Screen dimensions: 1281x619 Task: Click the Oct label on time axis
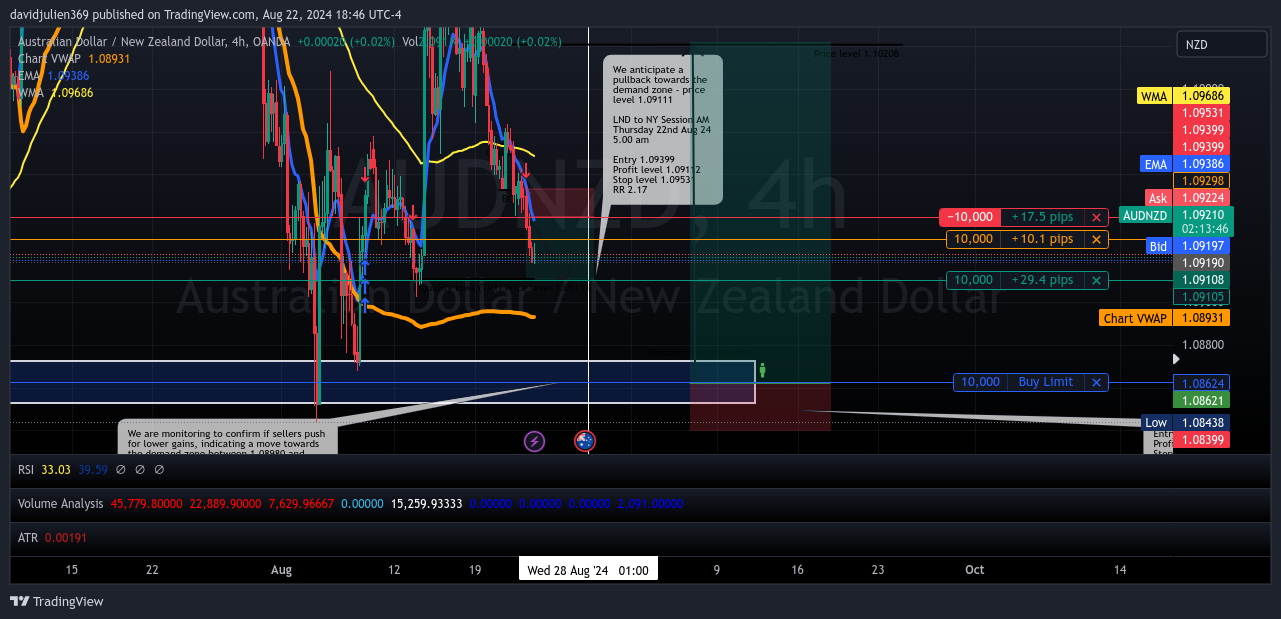[x=974, y=570]
